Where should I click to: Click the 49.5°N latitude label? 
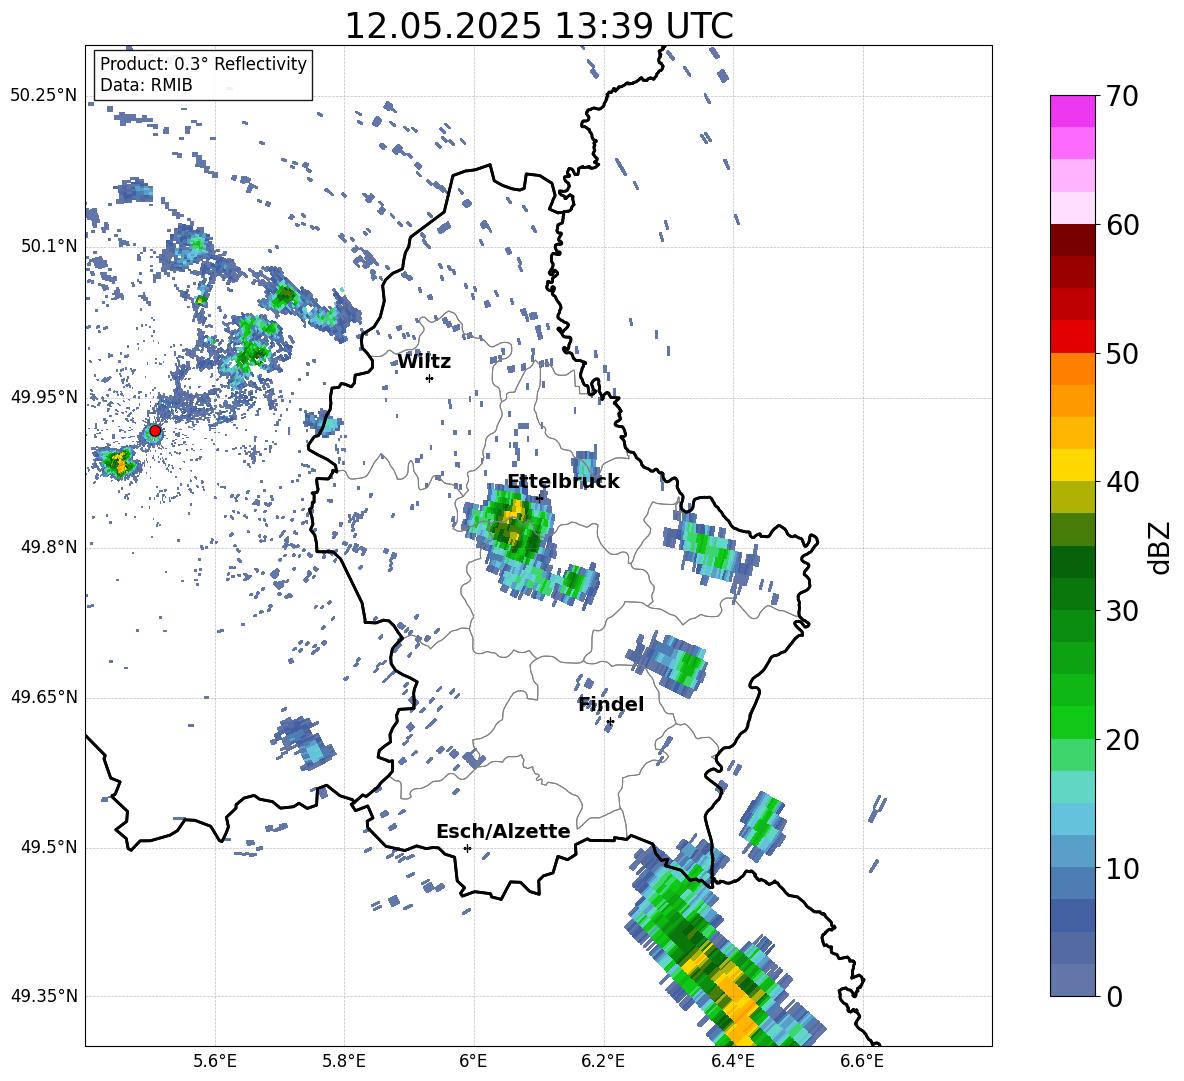pos(50,847)
